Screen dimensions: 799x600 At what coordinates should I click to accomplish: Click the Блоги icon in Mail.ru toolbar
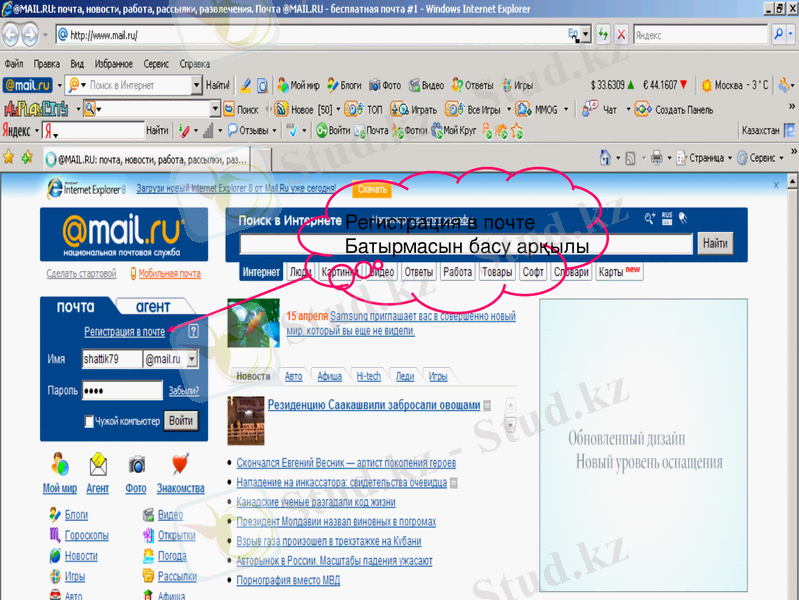(345, 85)
